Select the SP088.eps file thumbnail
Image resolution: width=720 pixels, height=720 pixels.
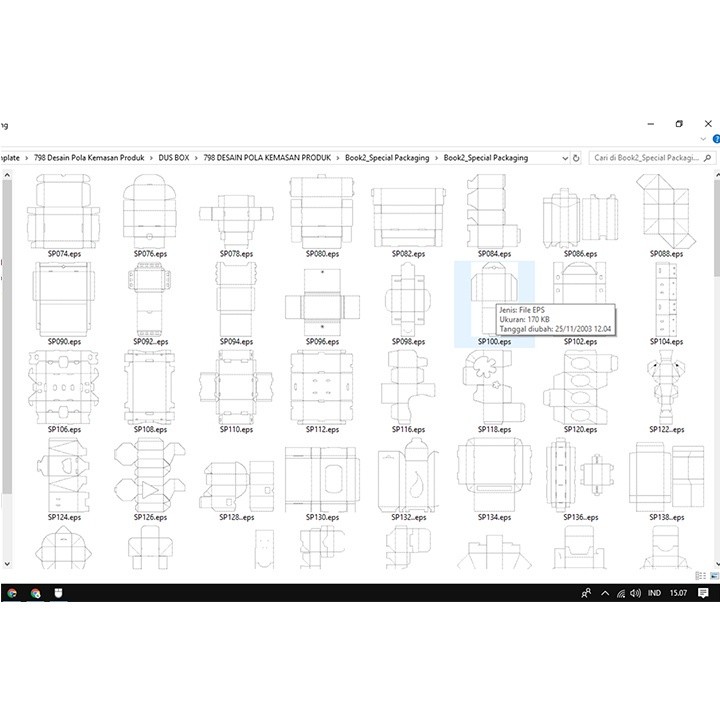[x=666, y=212]
